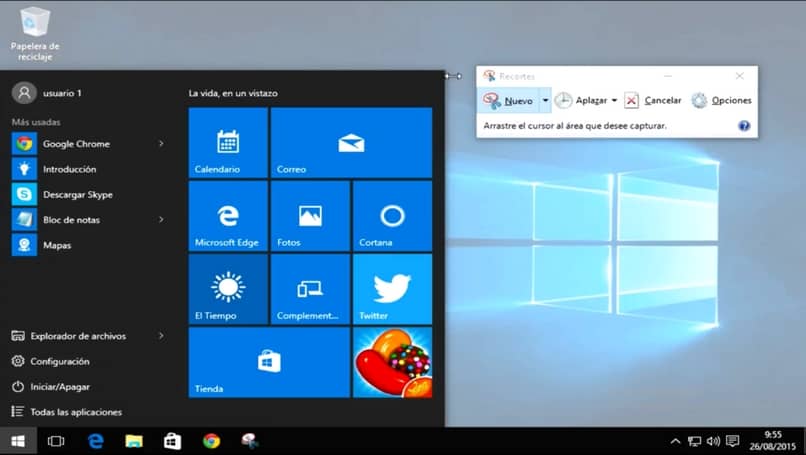Show Todas las aplicaciones list
This screenshot has height=455, width=806.
pos(67,412)
